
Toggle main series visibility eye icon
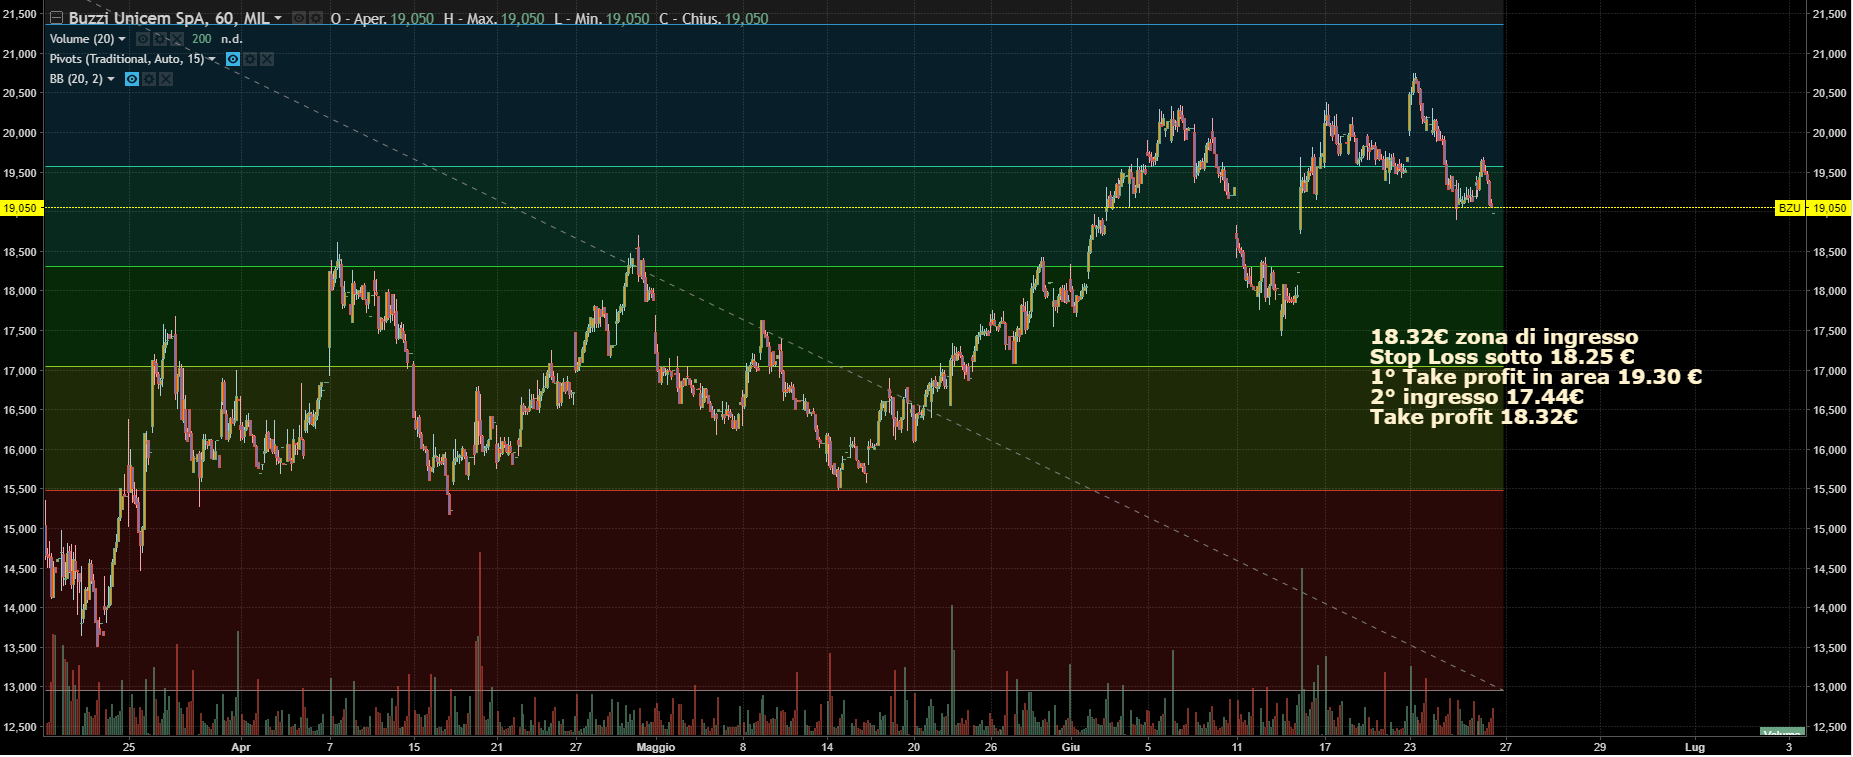298,19
